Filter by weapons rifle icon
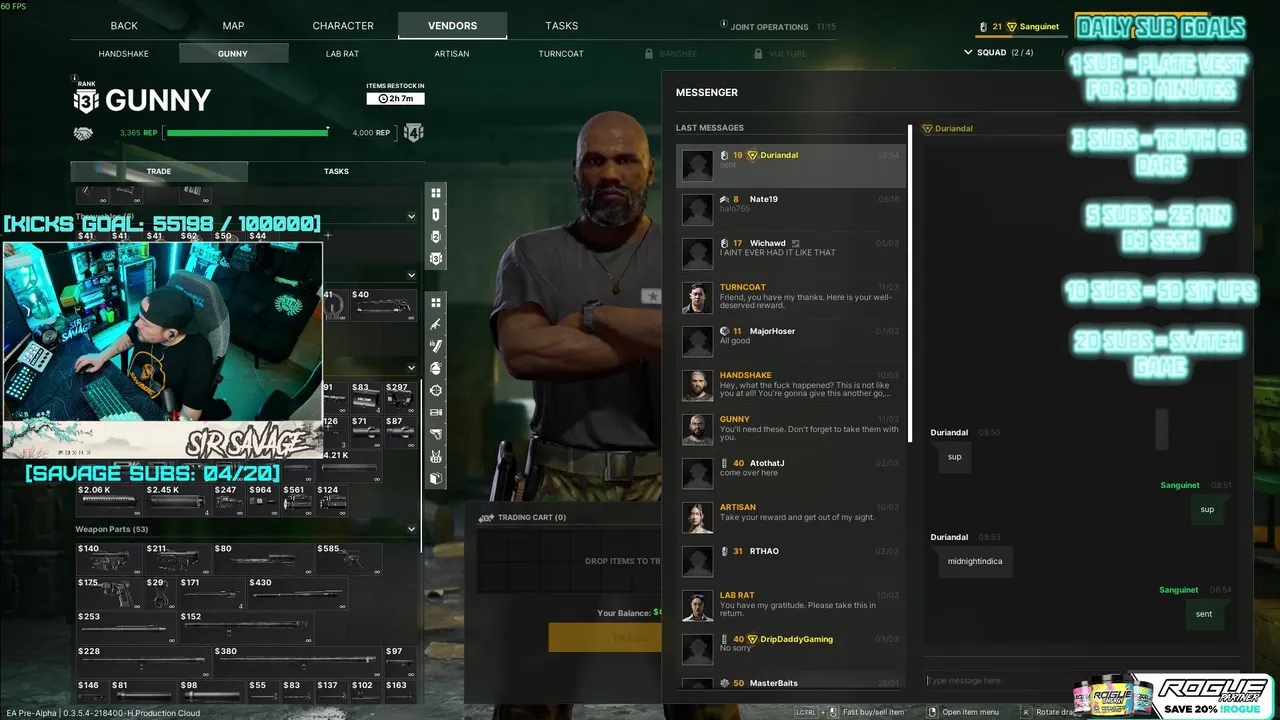This screenshot has height=720, width=1280. tap(436, 324)
